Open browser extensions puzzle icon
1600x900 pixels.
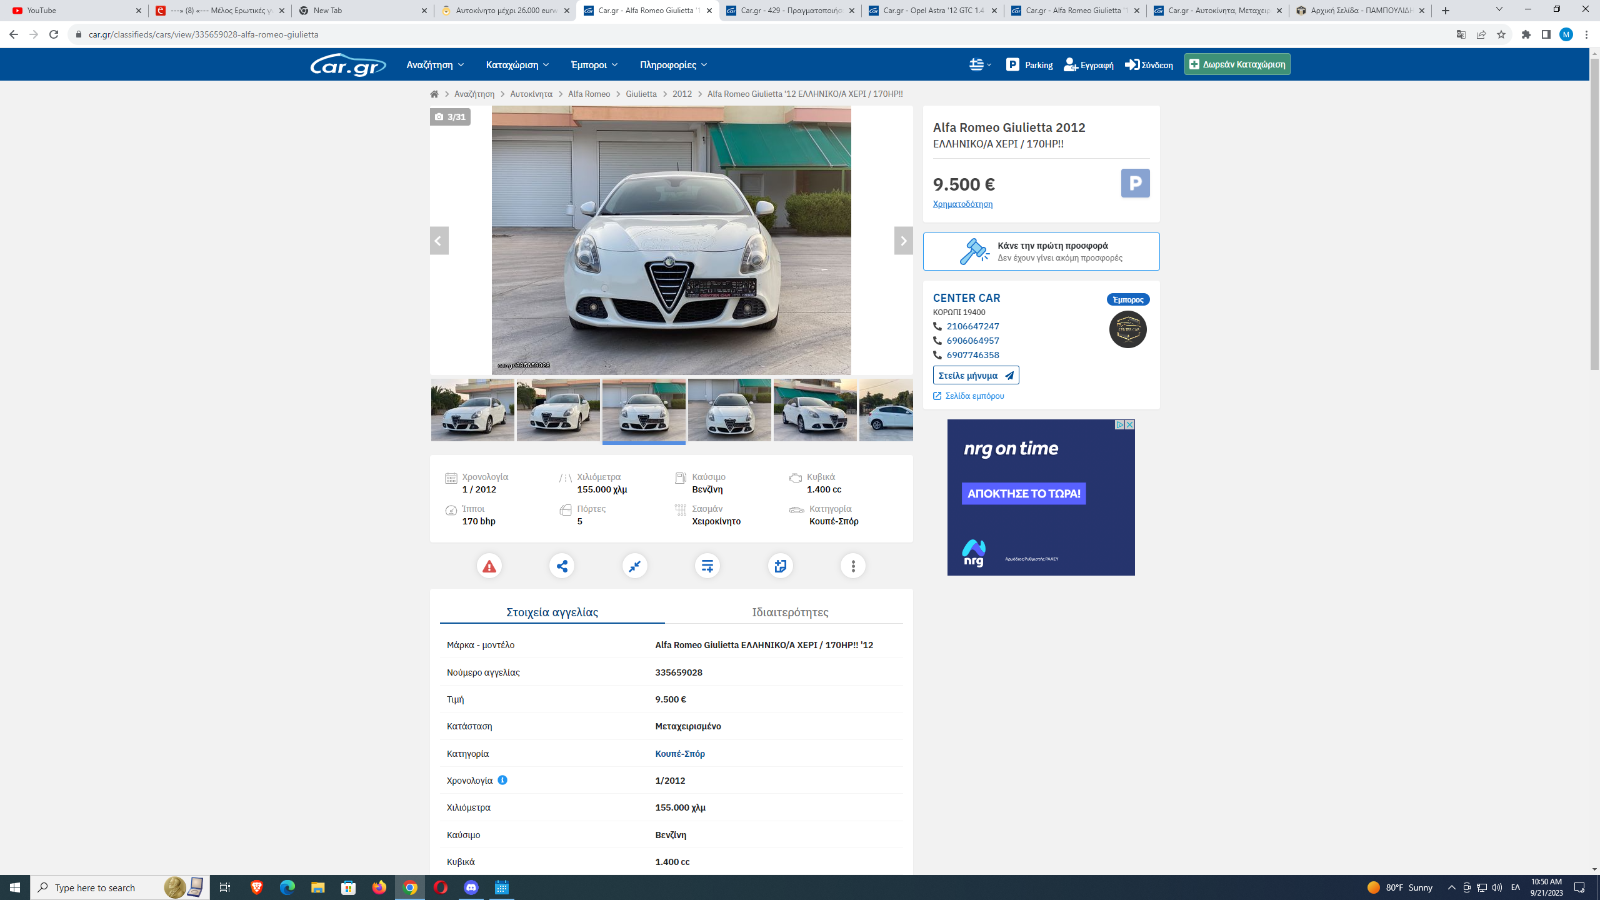[1526, 34]
